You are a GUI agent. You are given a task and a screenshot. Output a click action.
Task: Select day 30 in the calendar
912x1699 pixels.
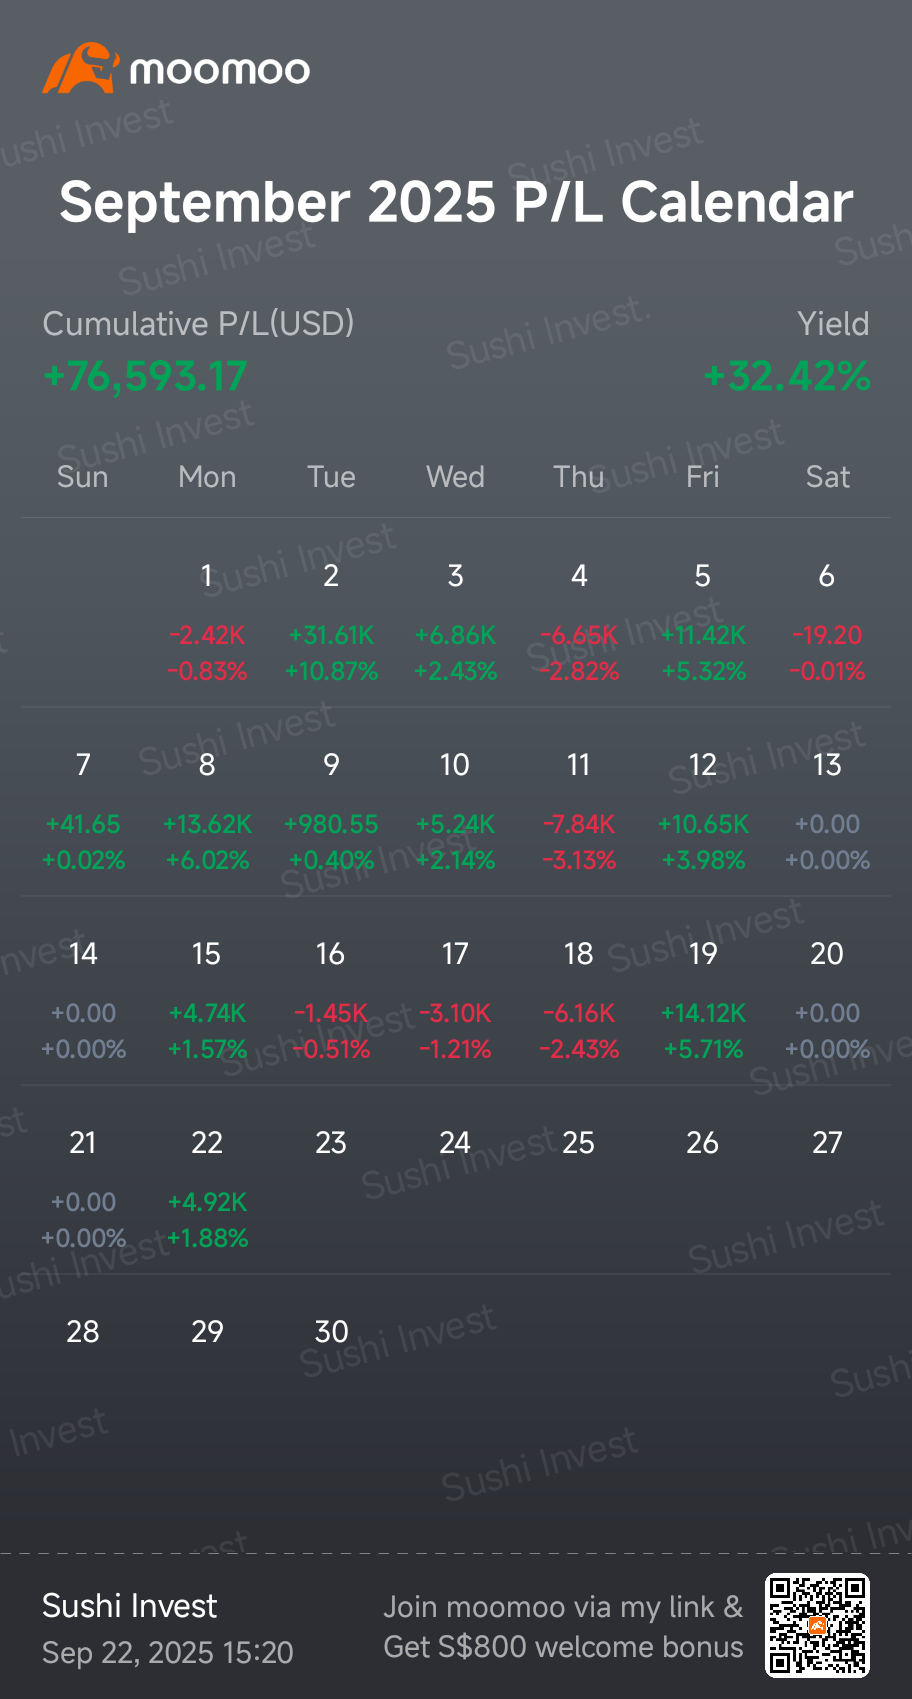coord(331,1332)
